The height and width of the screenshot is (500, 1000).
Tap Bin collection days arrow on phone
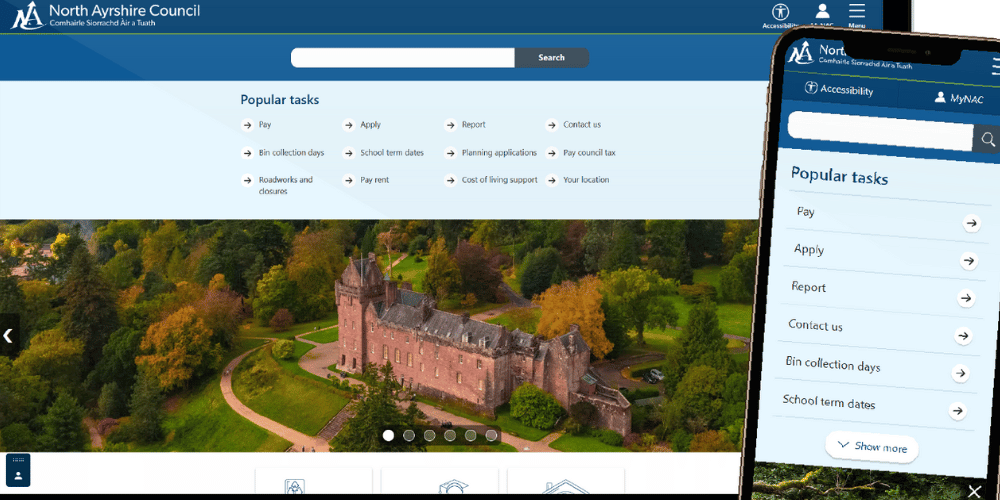(x=960, y=374)
